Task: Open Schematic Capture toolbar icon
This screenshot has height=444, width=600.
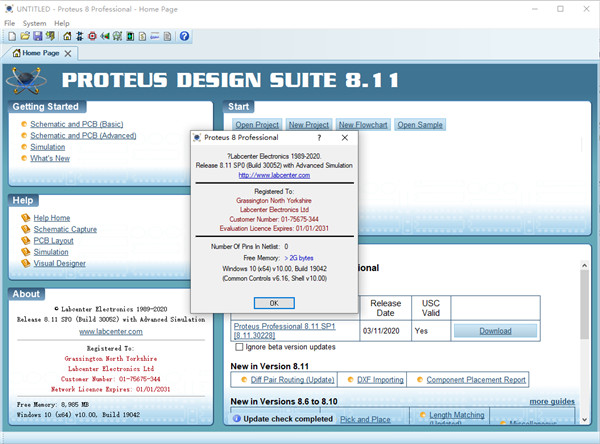Action: (80, 36)
